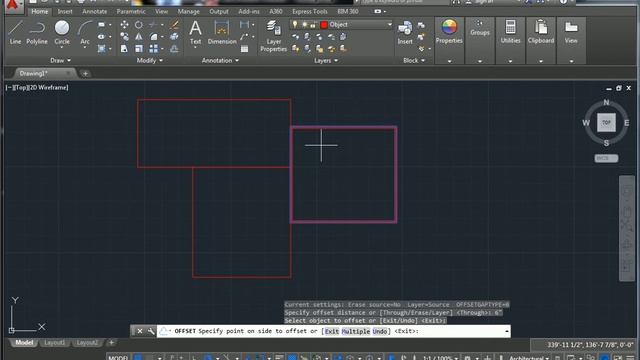The image size is (640, 360).
Task: Click the Hatch tool icon in Draw panel
Action: point(102,49)
